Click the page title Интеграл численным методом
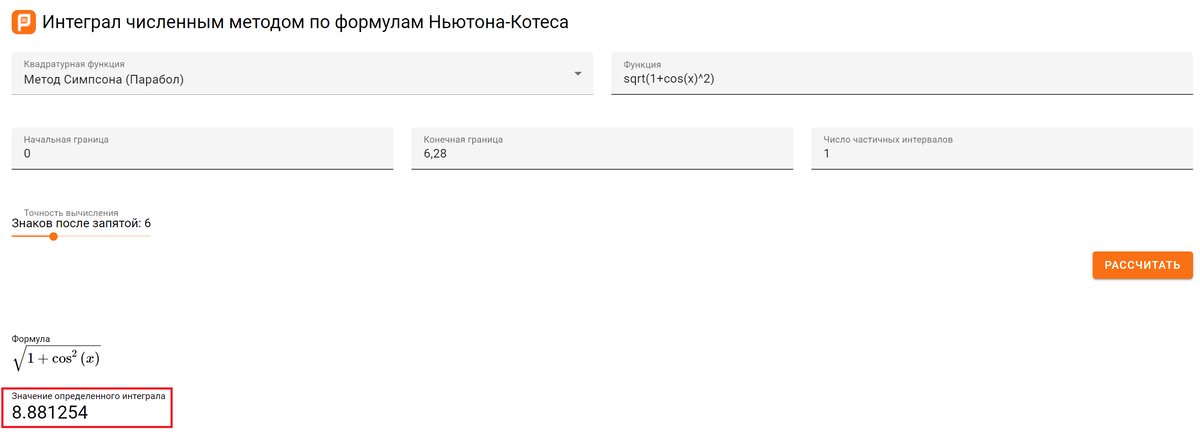Image resolution: width=1200 pixels, height=435 pixels. 305,21
